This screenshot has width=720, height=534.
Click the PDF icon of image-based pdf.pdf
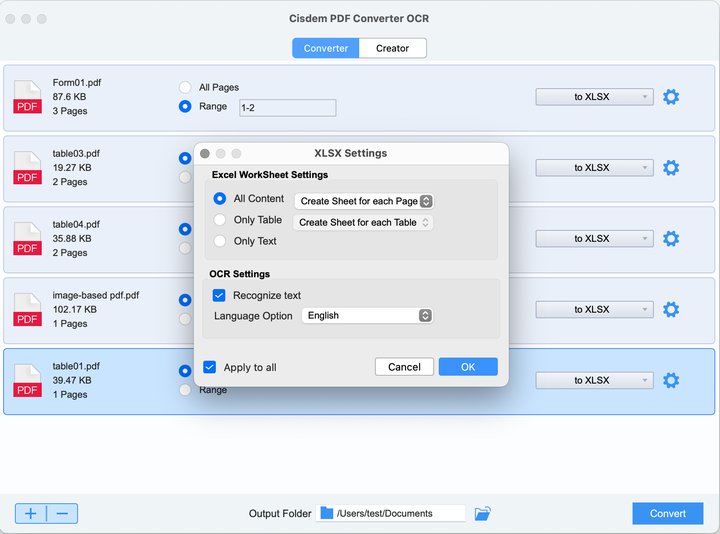point(27,309)
